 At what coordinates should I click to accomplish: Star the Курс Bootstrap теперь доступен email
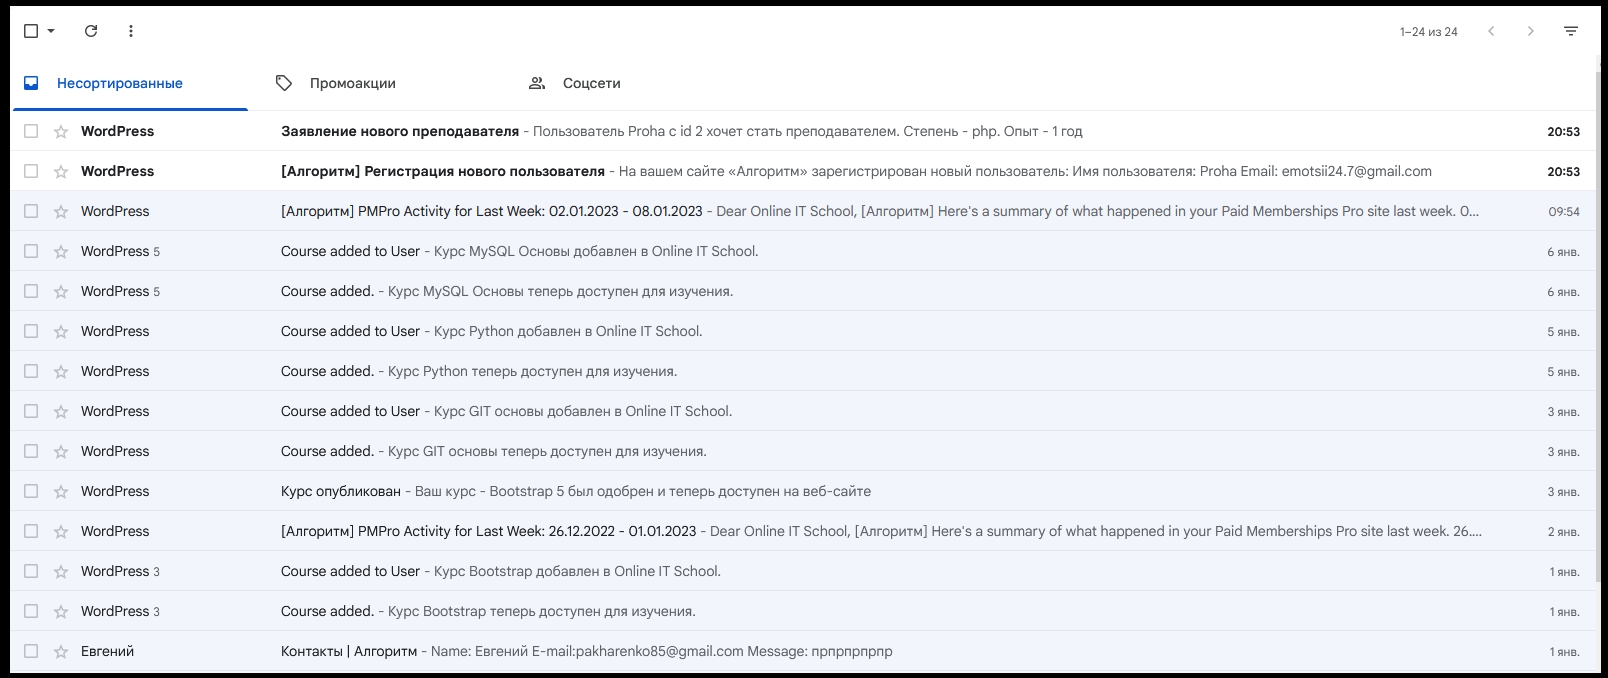[61, 611]
